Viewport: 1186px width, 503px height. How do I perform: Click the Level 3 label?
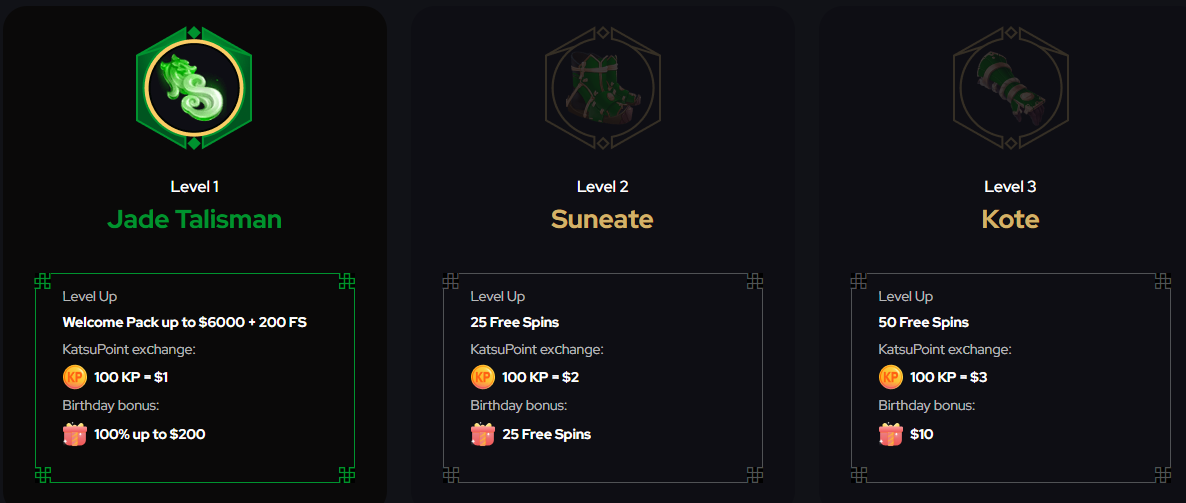[1011, 186]
